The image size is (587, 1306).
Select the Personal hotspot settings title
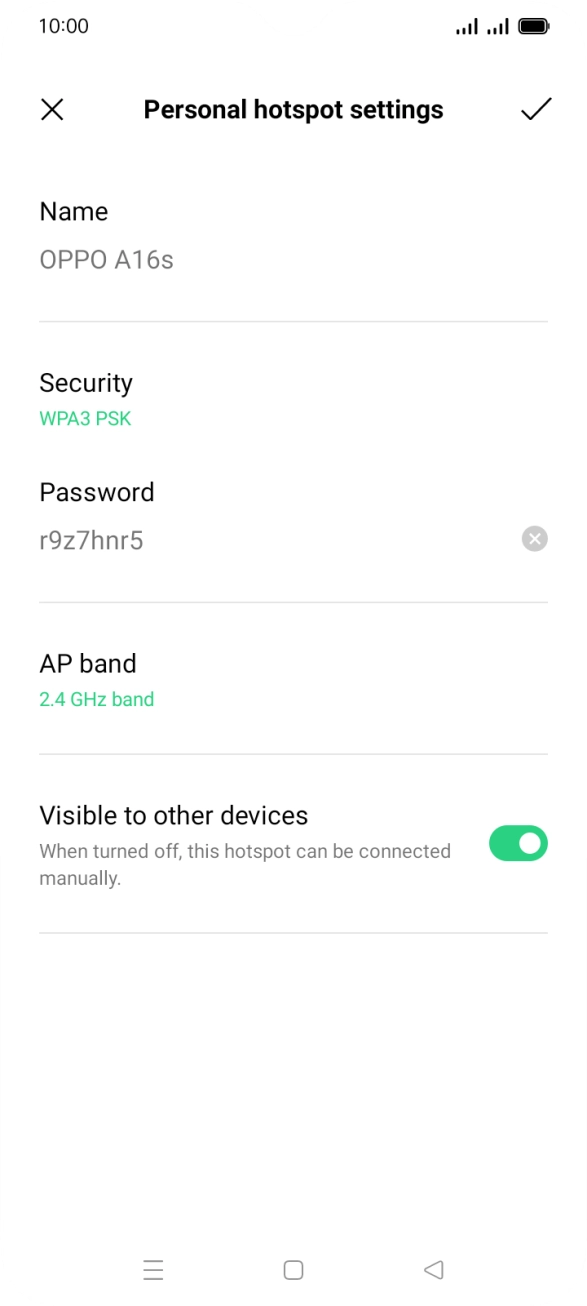click(x=293, y=110)
